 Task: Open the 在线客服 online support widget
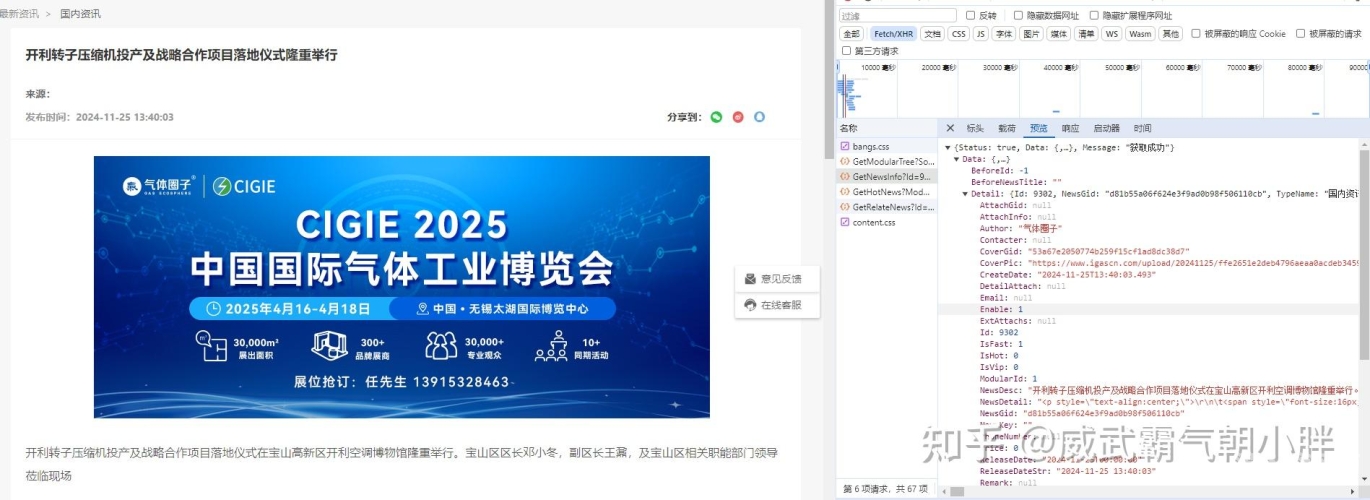tap(777, 305)
